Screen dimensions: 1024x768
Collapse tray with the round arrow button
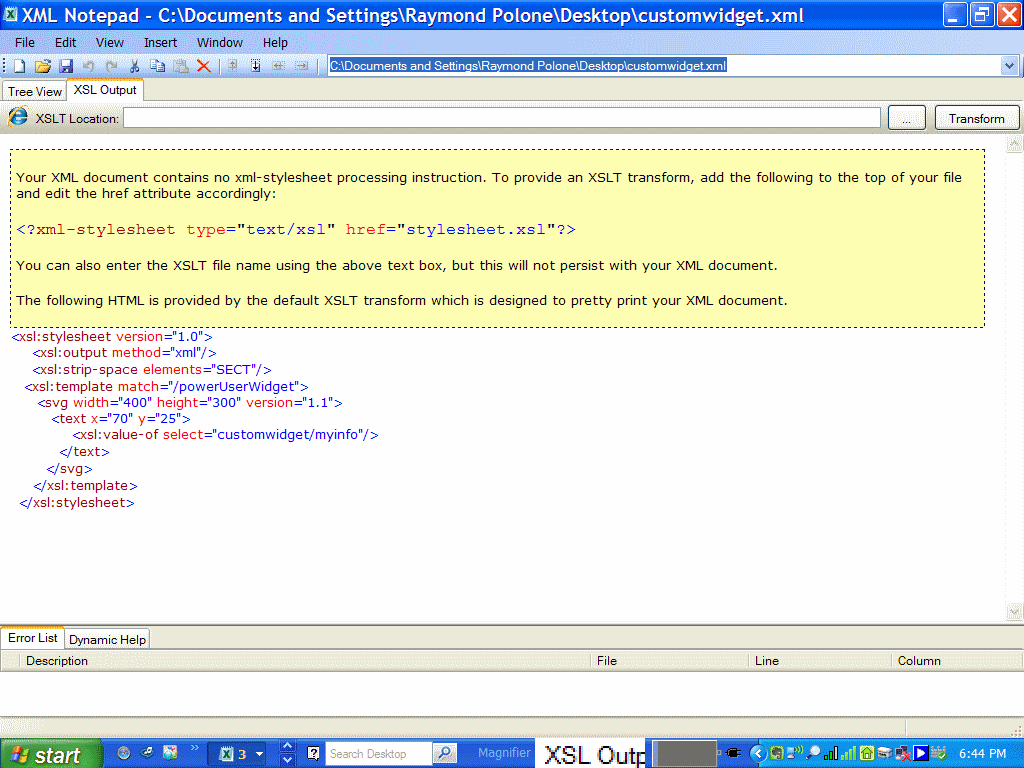(x=758, y=753)
